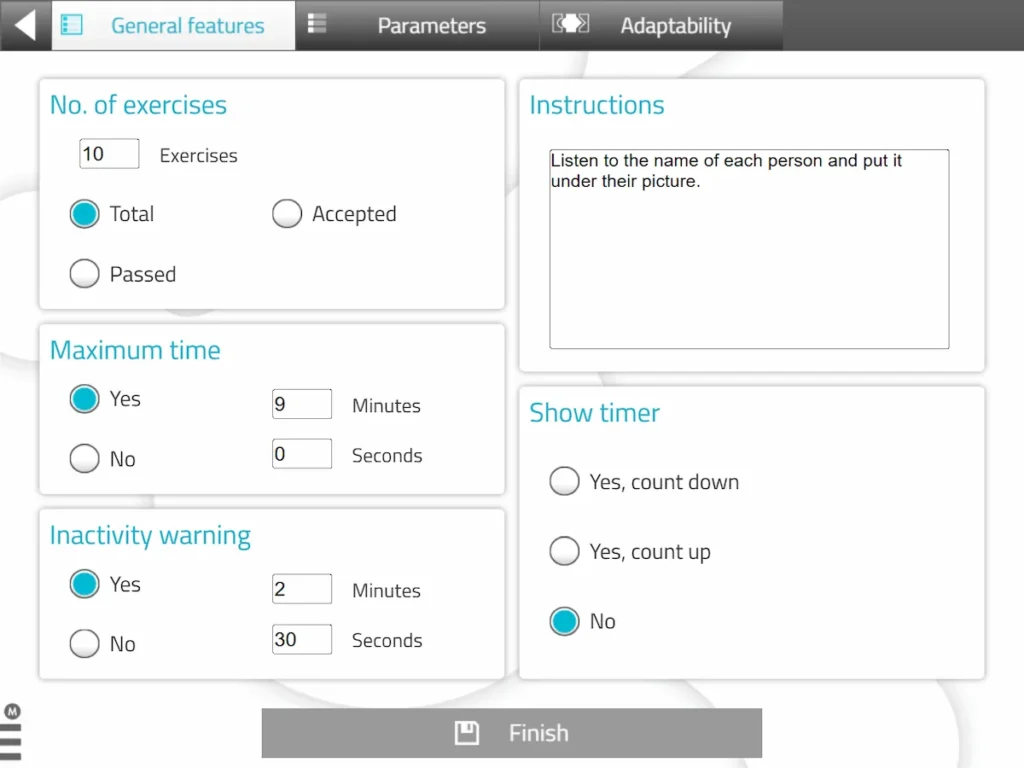The width and height of the screenshot is (1024, 768).
Task: Click the number of exercises field
Action: (109, 154)
